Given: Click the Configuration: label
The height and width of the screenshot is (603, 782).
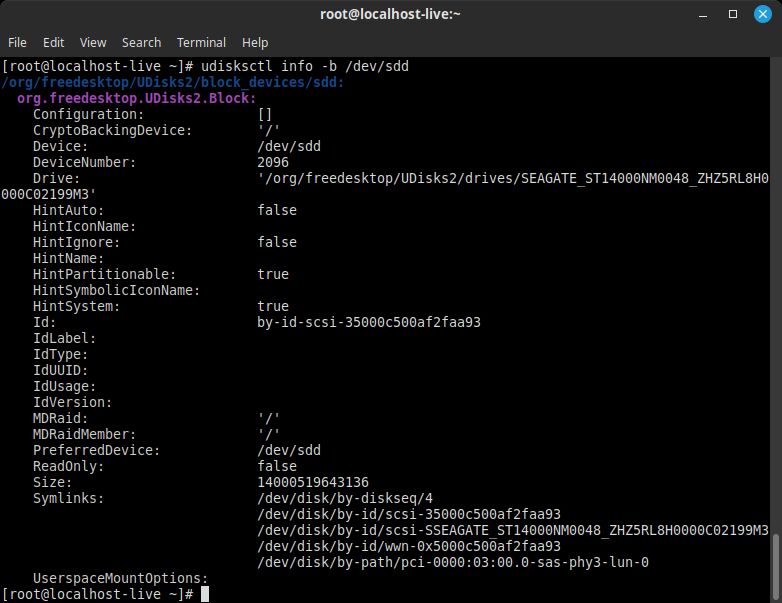Looking at the screenshot, I should pyautogui.click(x=88, y=114).
